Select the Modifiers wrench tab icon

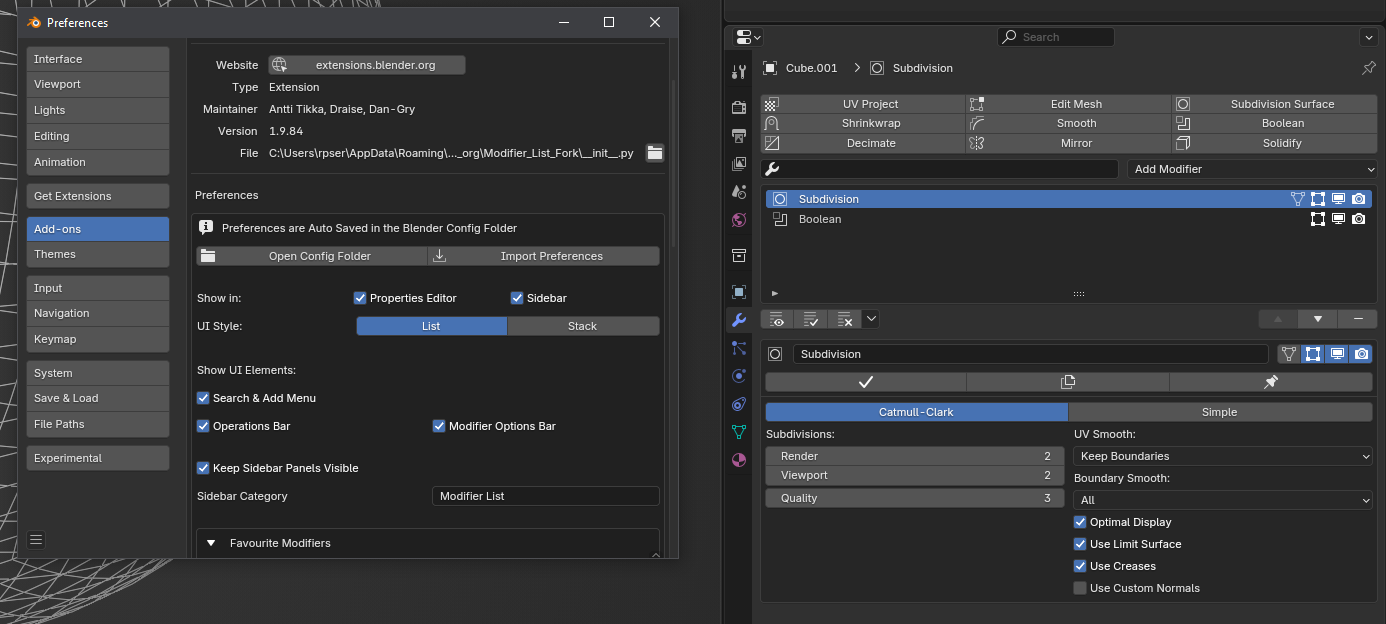pyautogui.click(x=739, y=320)
